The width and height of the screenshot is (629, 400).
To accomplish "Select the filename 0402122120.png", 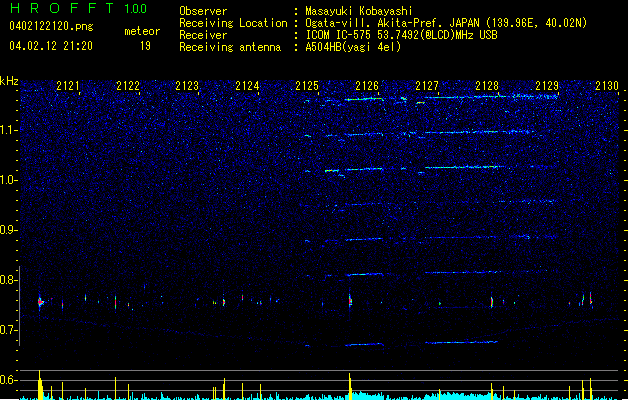I will [51, 26].
